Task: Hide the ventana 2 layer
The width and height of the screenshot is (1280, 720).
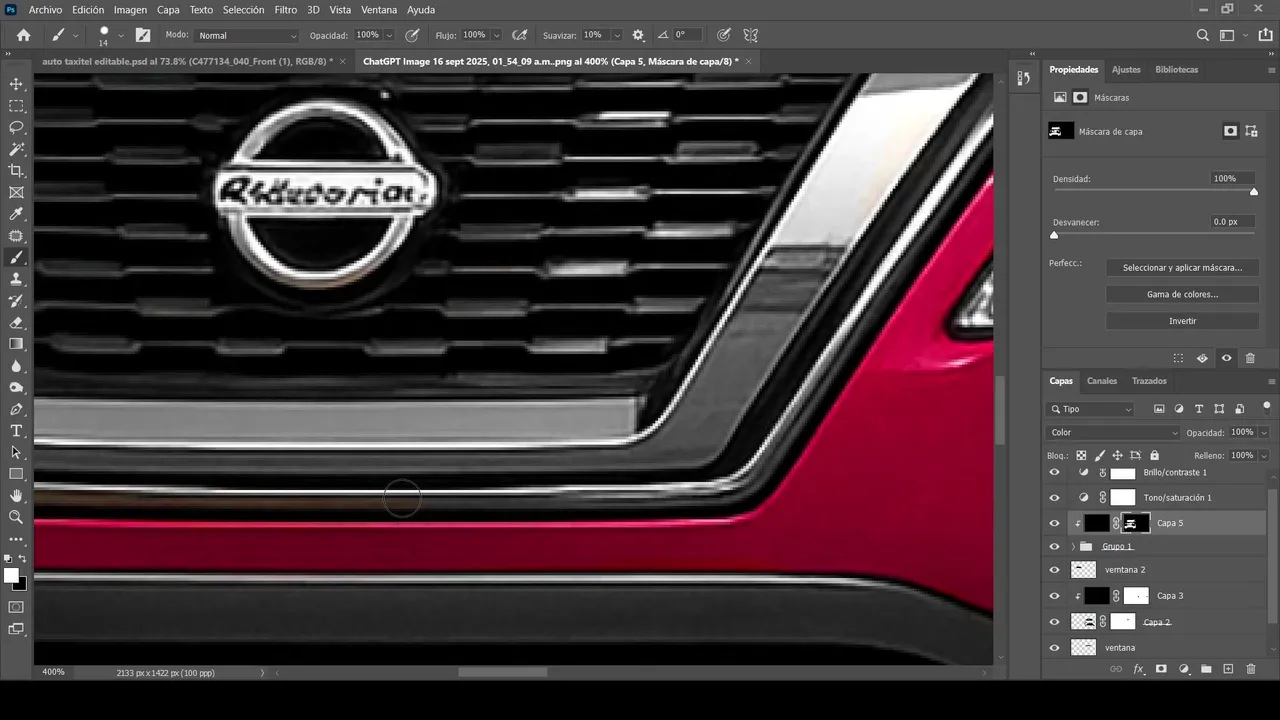Action: click(1054, 570)
